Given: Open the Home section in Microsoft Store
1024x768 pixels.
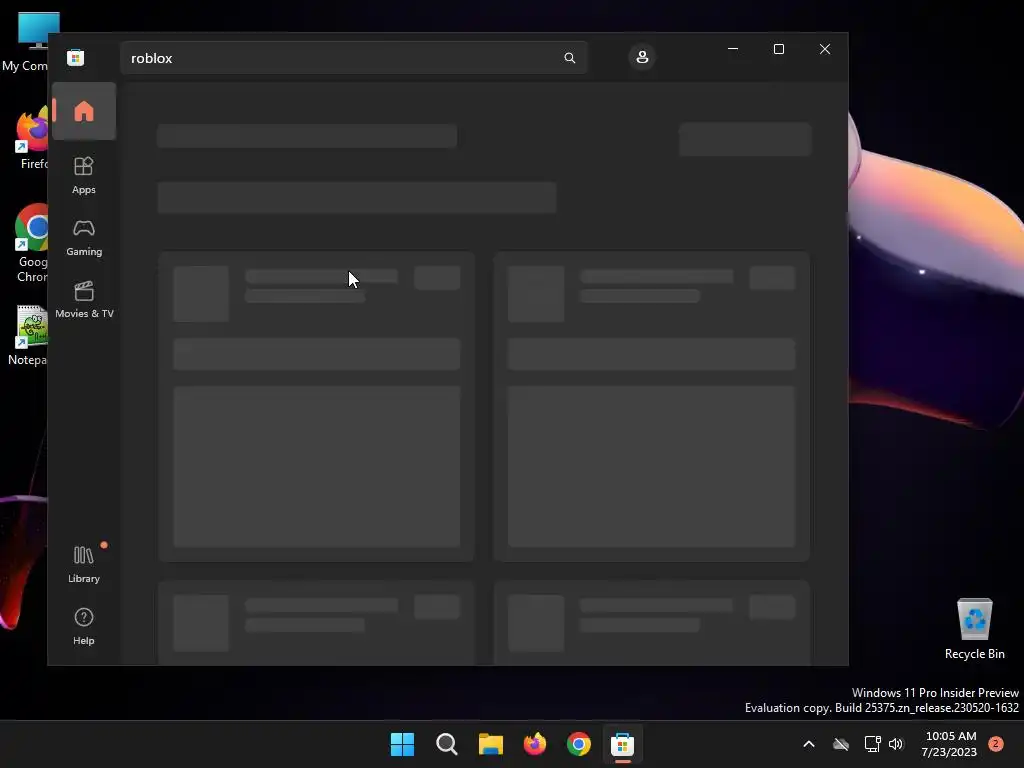Looking at the screenshot, I should coord(84,111).
